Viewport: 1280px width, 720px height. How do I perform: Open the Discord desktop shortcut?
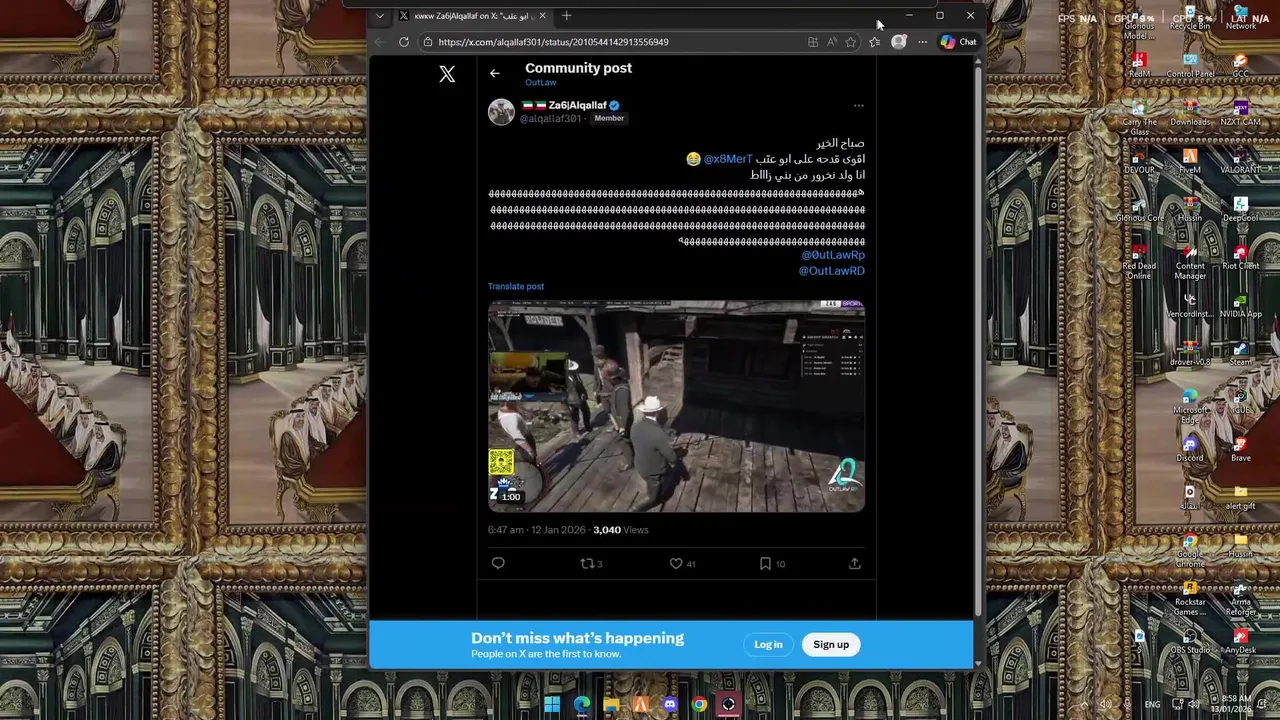[1190, 448]
